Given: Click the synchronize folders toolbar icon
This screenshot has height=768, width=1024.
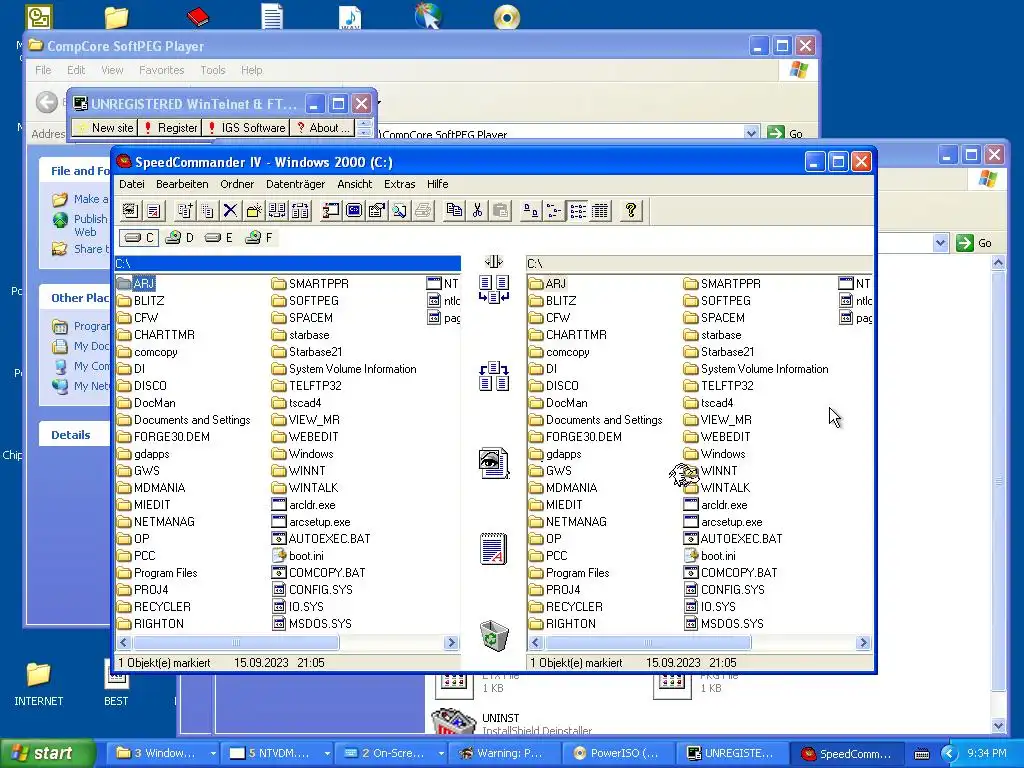Looking at the screenshot, I should point(300,211).
